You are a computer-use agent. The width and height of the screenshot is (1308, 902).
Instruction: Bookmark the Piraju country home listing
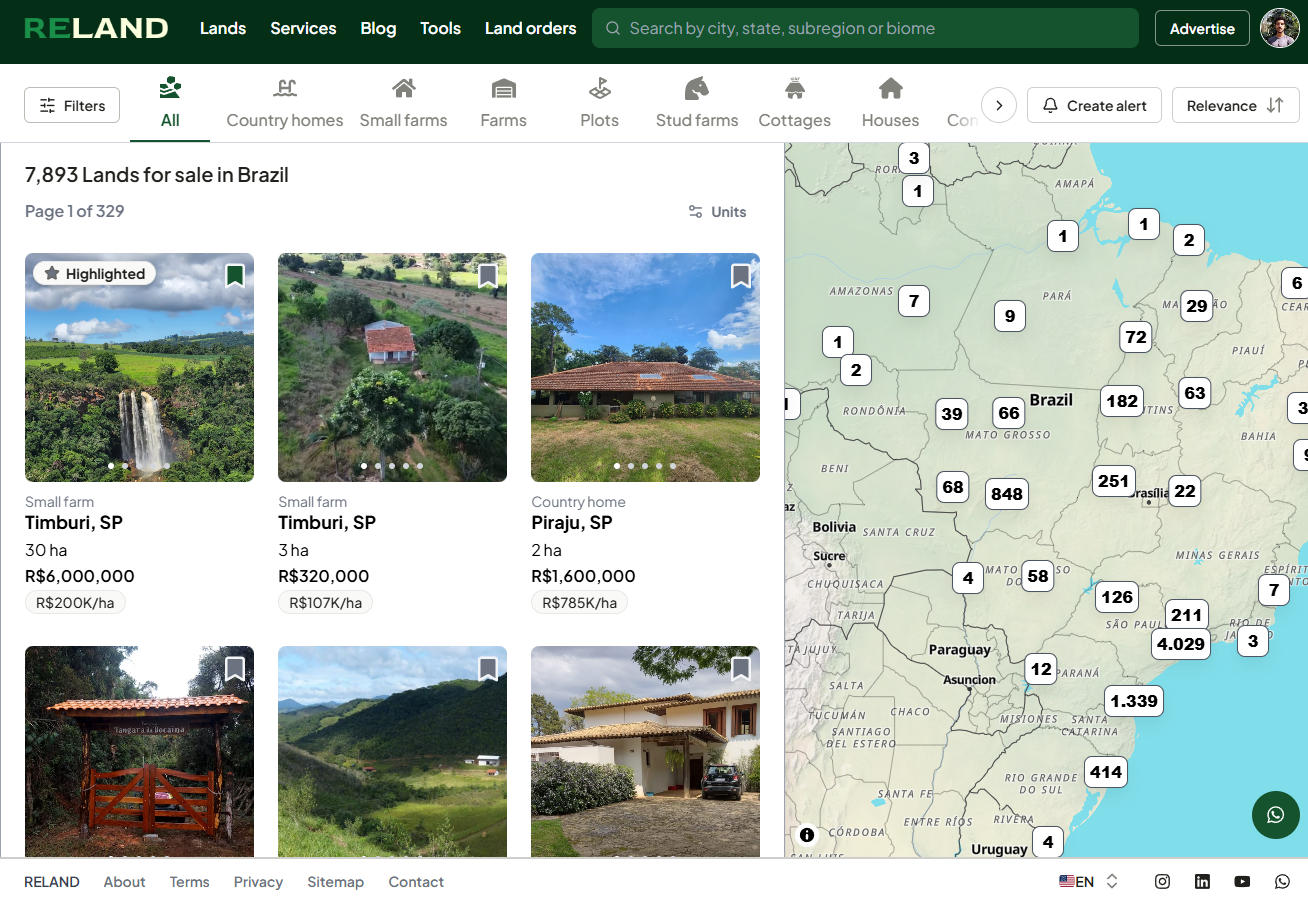[x=741, y=275]
